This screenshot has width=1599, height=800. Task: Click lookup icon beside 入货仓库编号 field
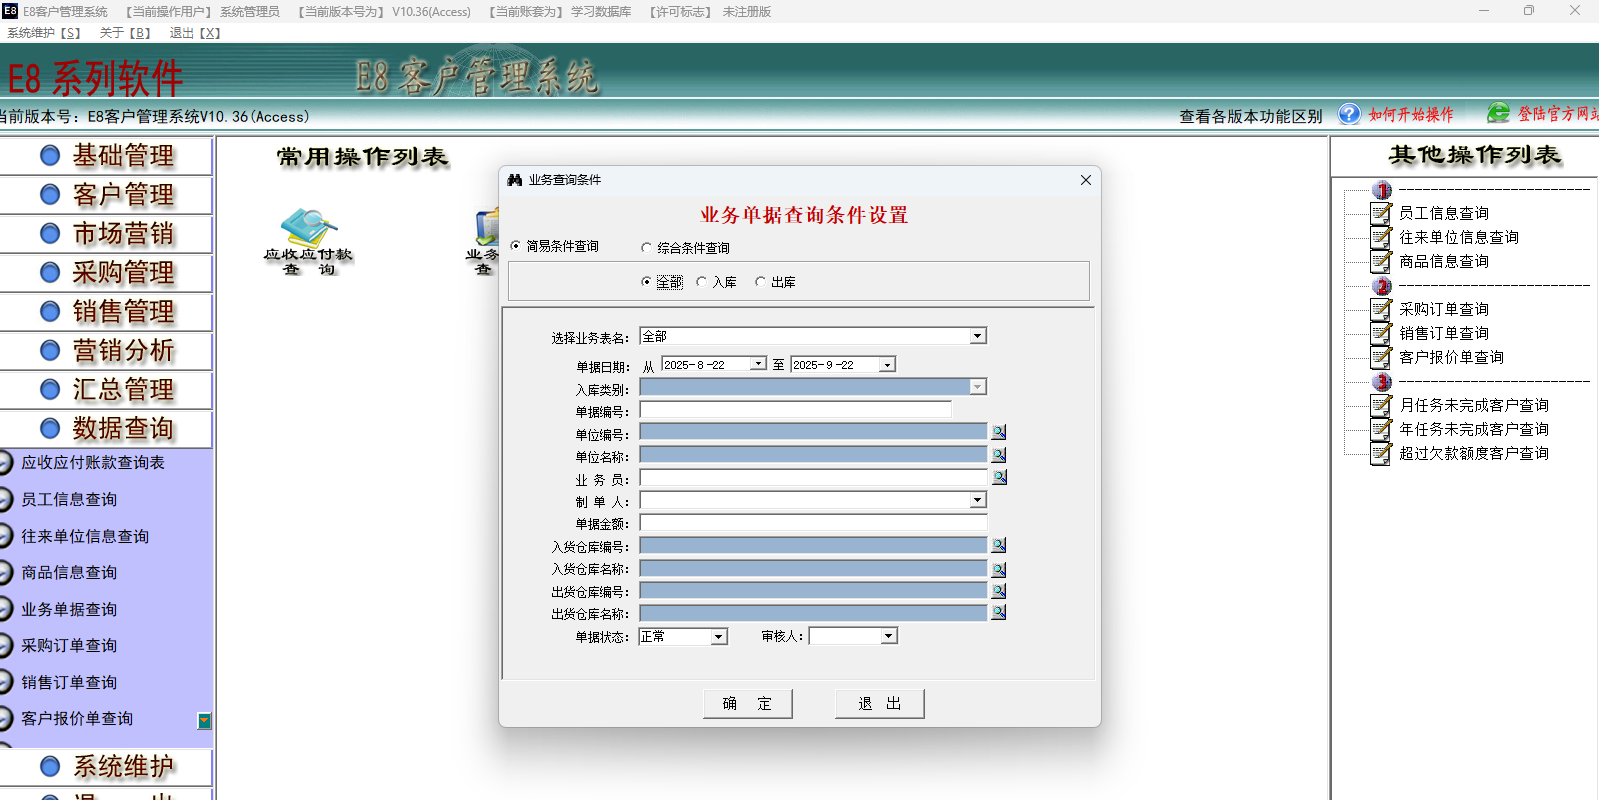point(998,545)
